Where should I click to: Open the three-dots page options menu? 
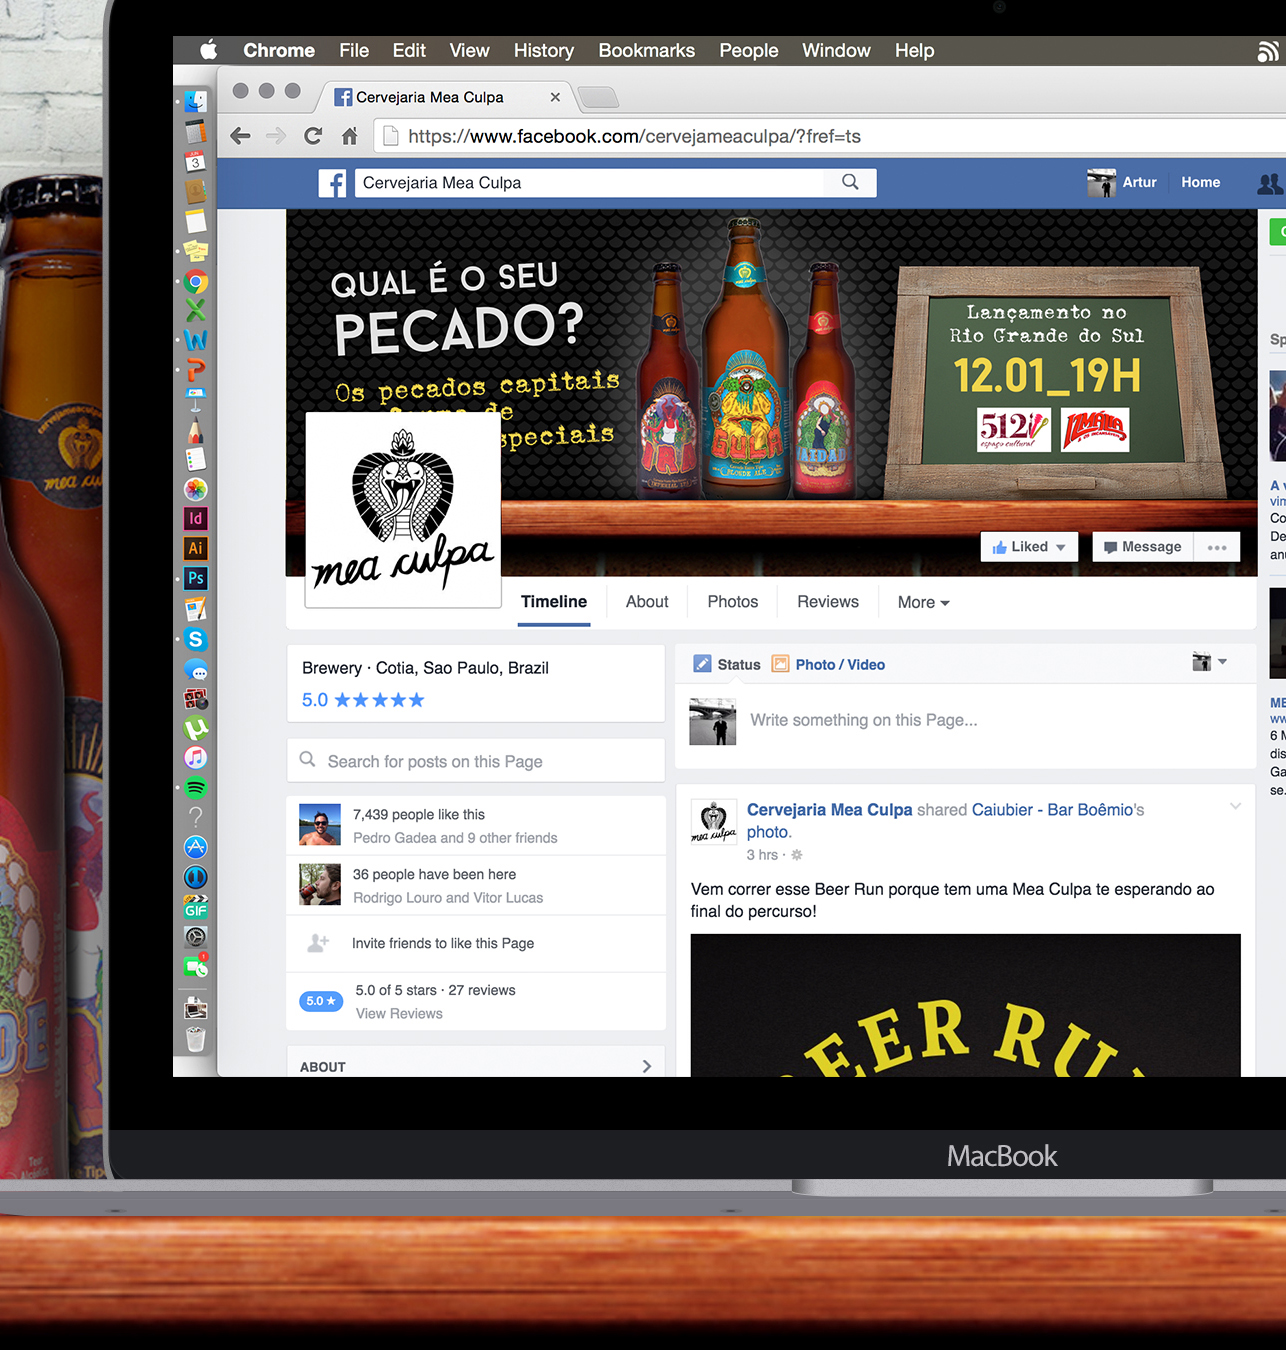click(1217, 547)
